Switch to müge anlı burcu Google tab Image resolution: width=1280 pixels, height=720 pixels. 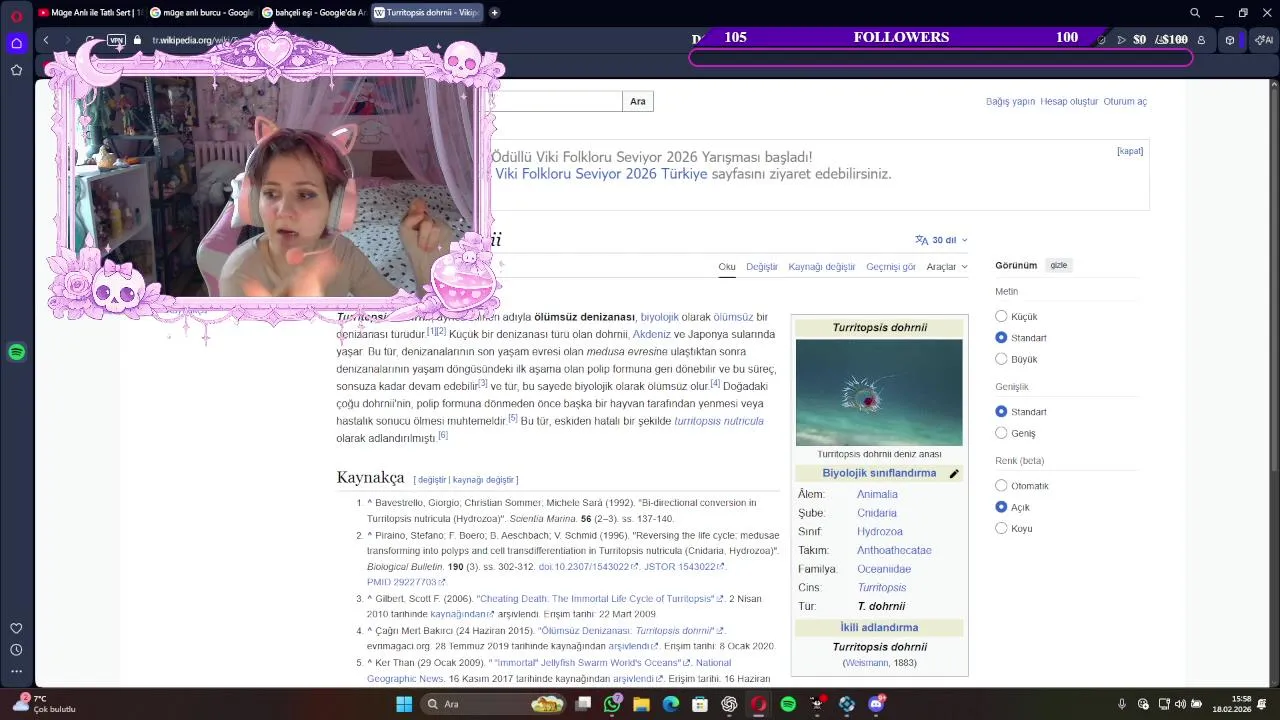201,13
